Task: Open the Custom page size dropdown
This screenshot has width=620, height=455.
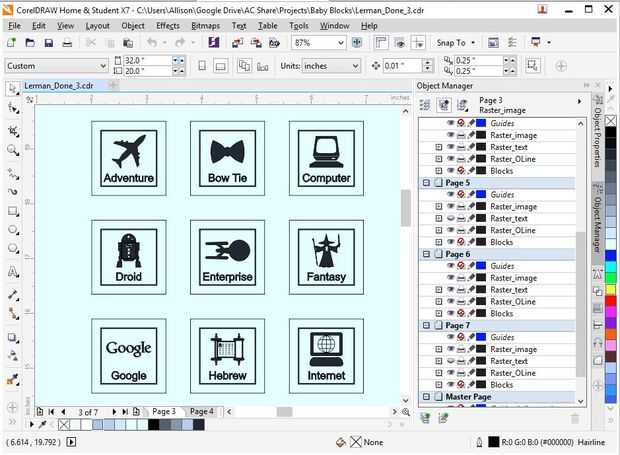Action: (x=103, y=66)
